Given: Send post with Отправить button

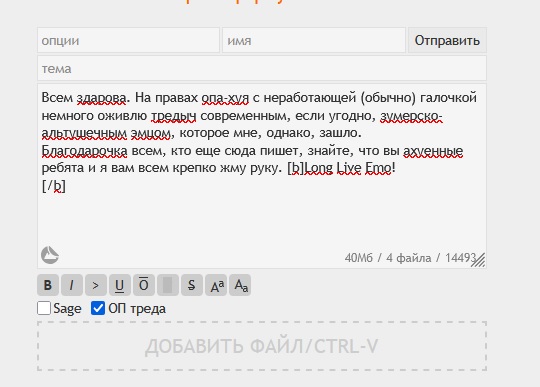Looking at the screenshot, I should (x=447, y=41).
